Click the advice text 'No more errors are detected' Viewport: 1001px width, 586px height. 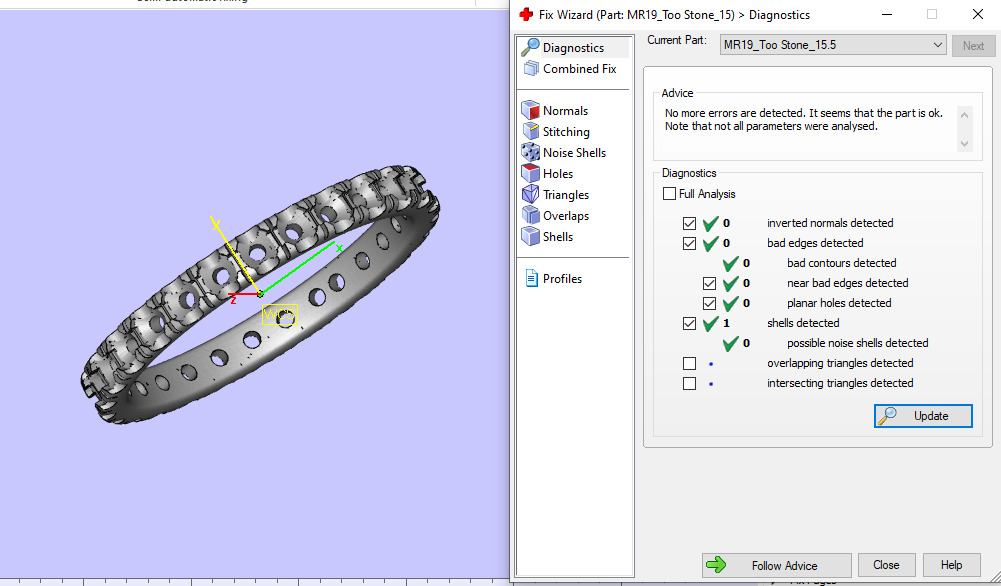[x=735, y=113]
